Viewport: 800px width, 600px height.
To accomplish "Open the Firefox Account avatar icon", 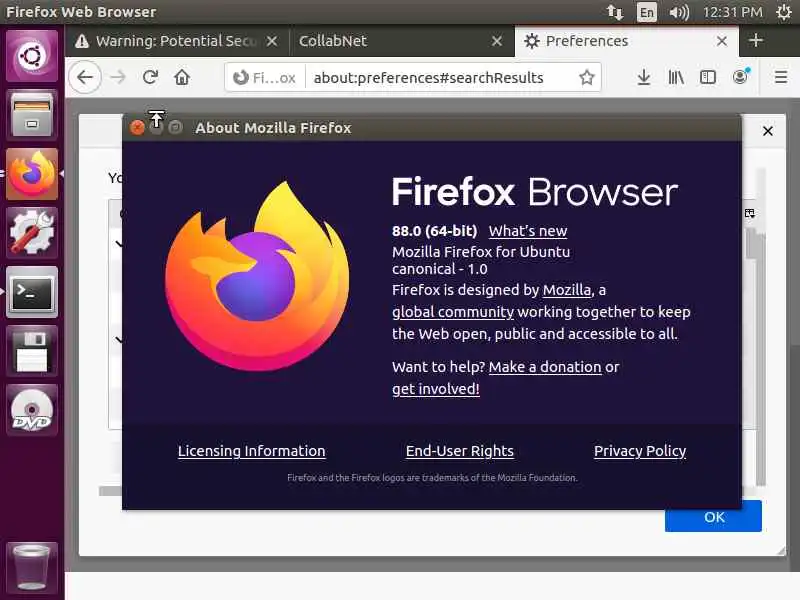I will [x=740, y=77].
